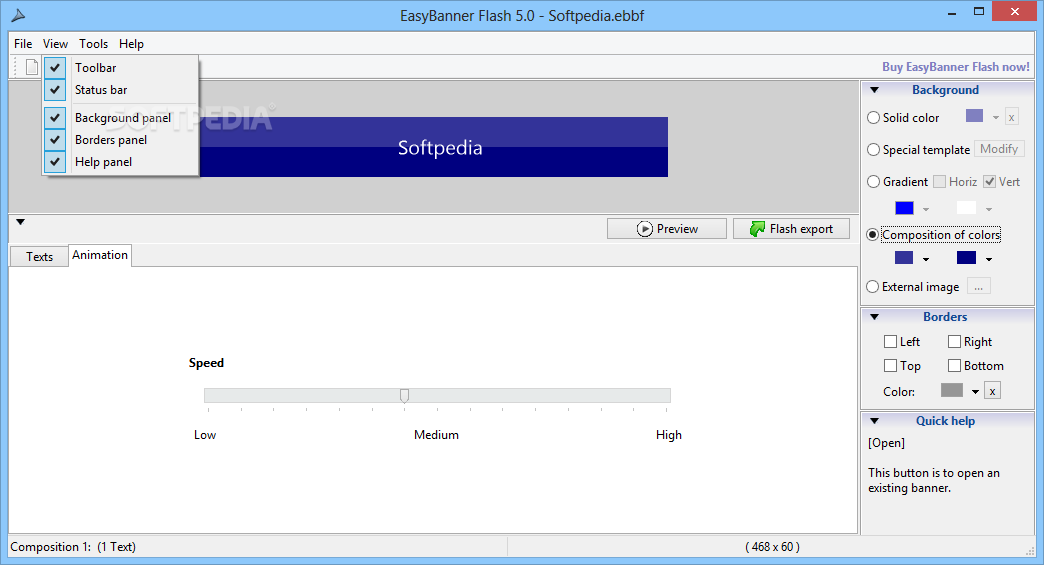Browse for external image with ellipsis button

coord(978,286)
